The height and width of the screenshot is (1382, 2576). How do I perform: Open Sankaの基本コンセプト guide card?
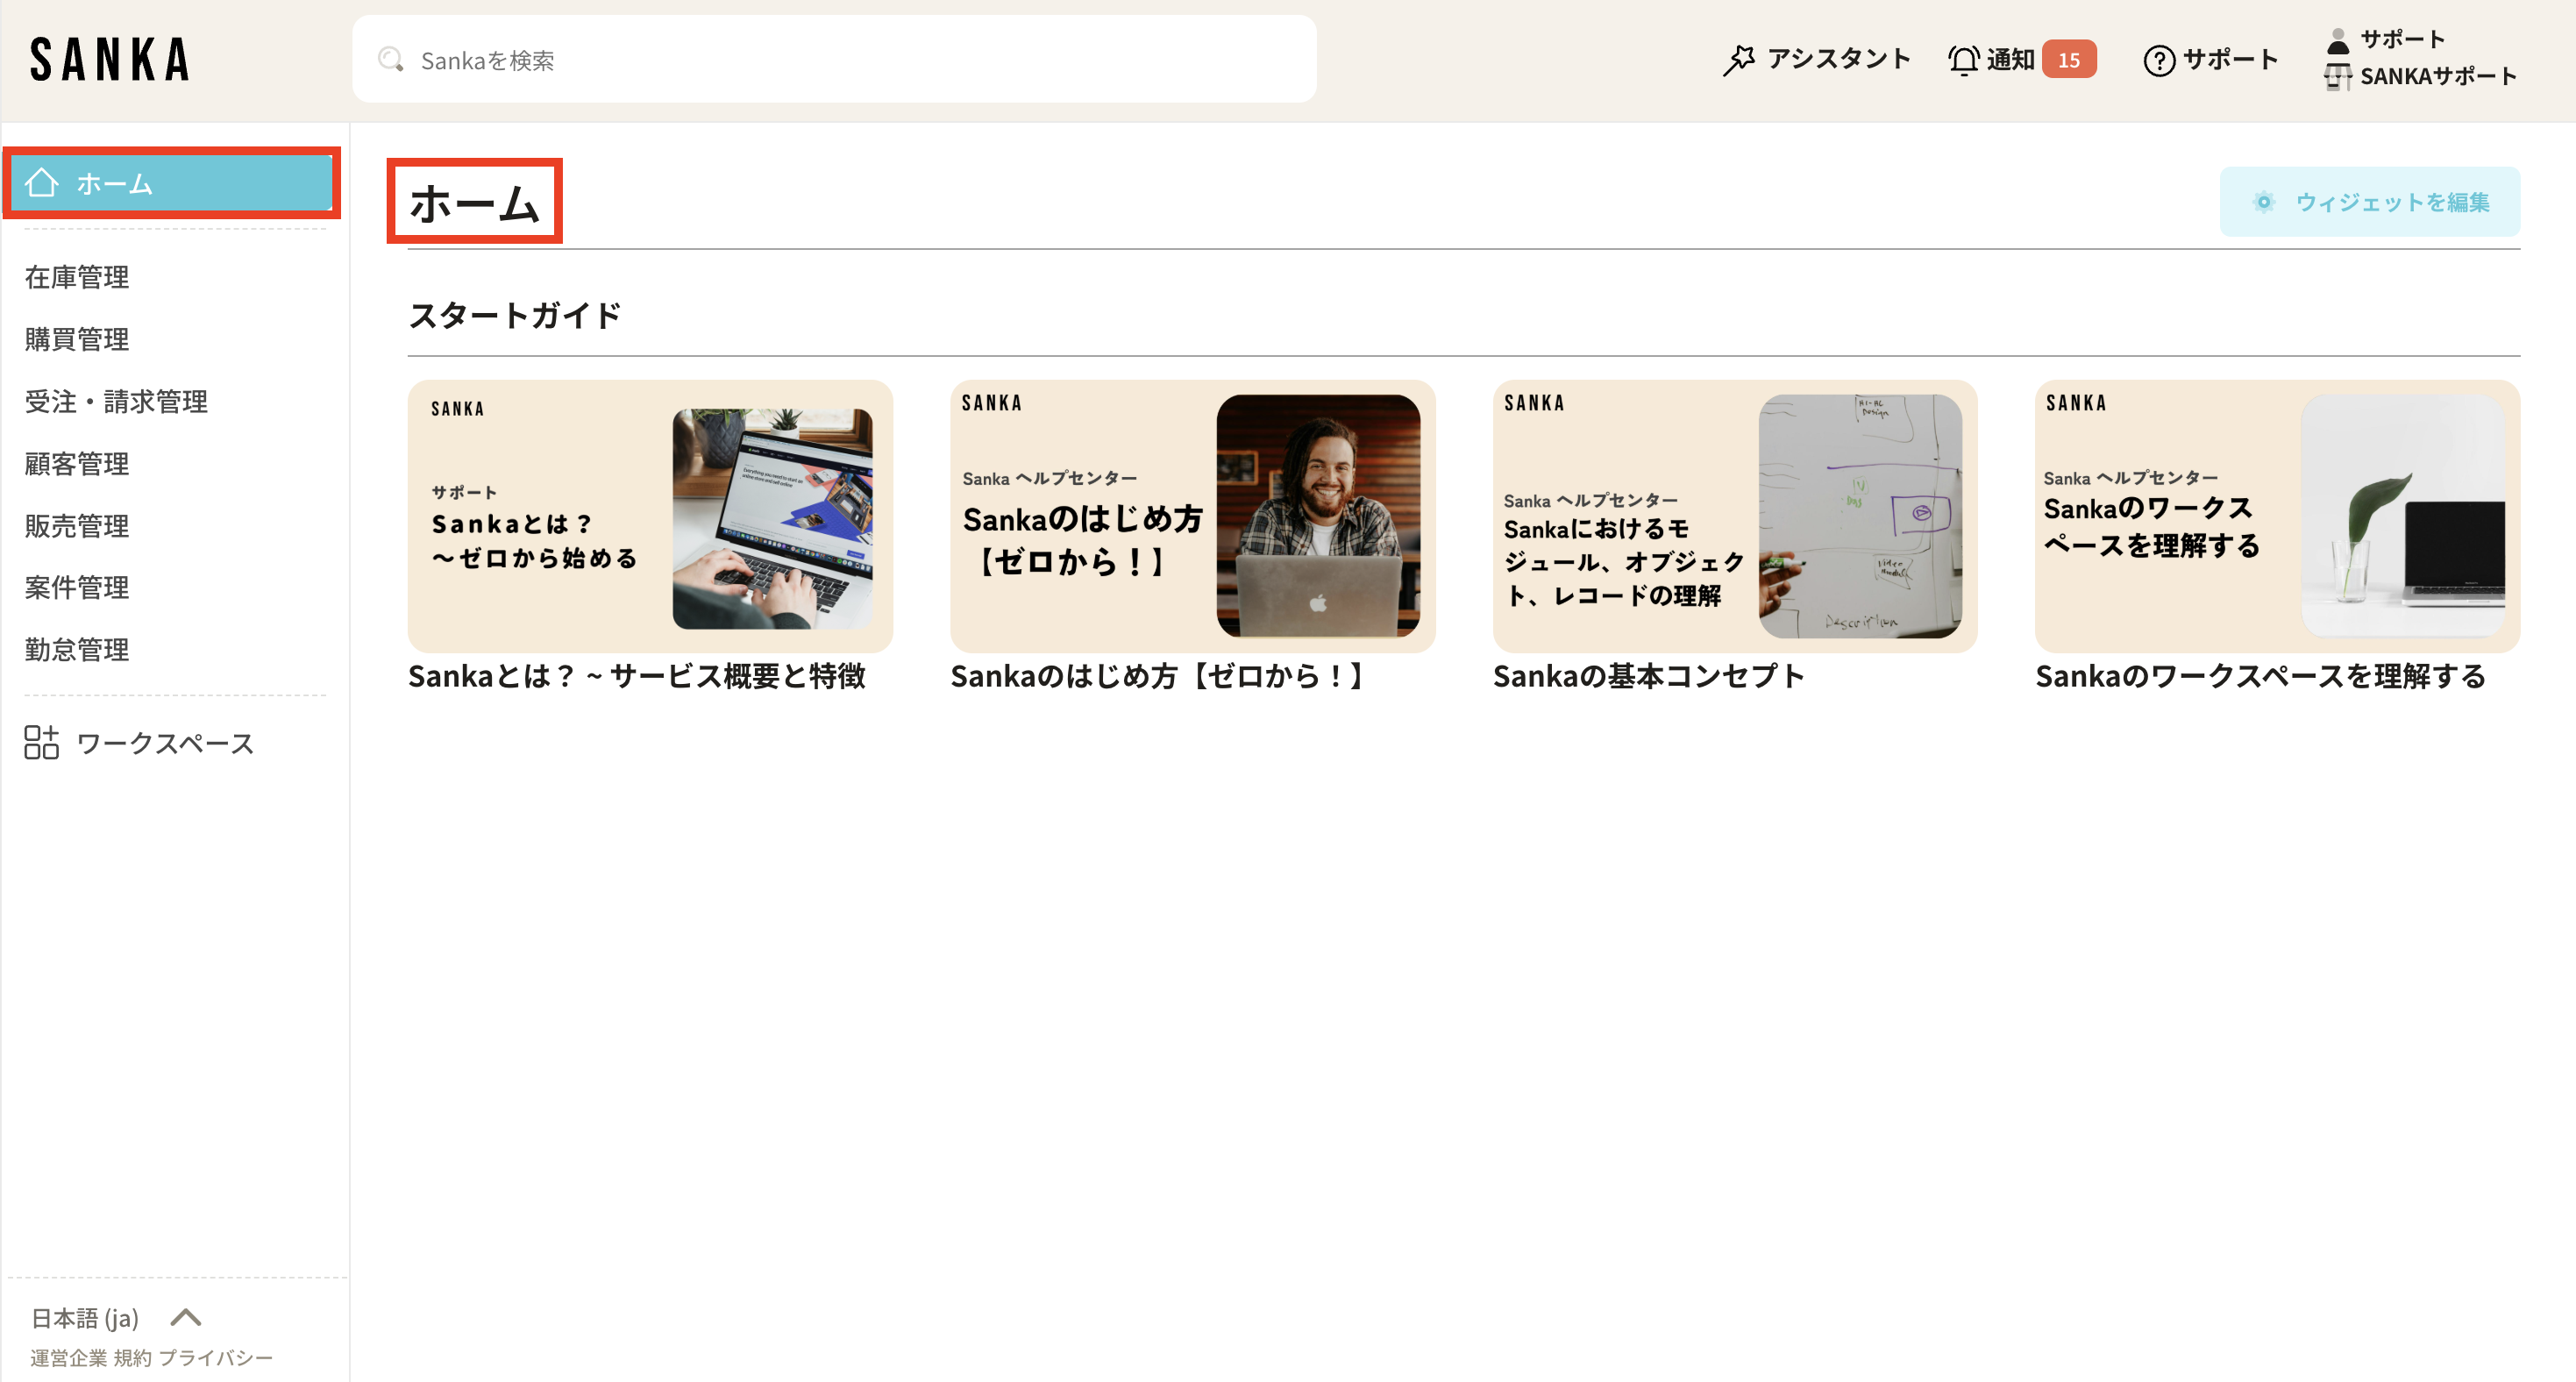(x=1734, y=516)
